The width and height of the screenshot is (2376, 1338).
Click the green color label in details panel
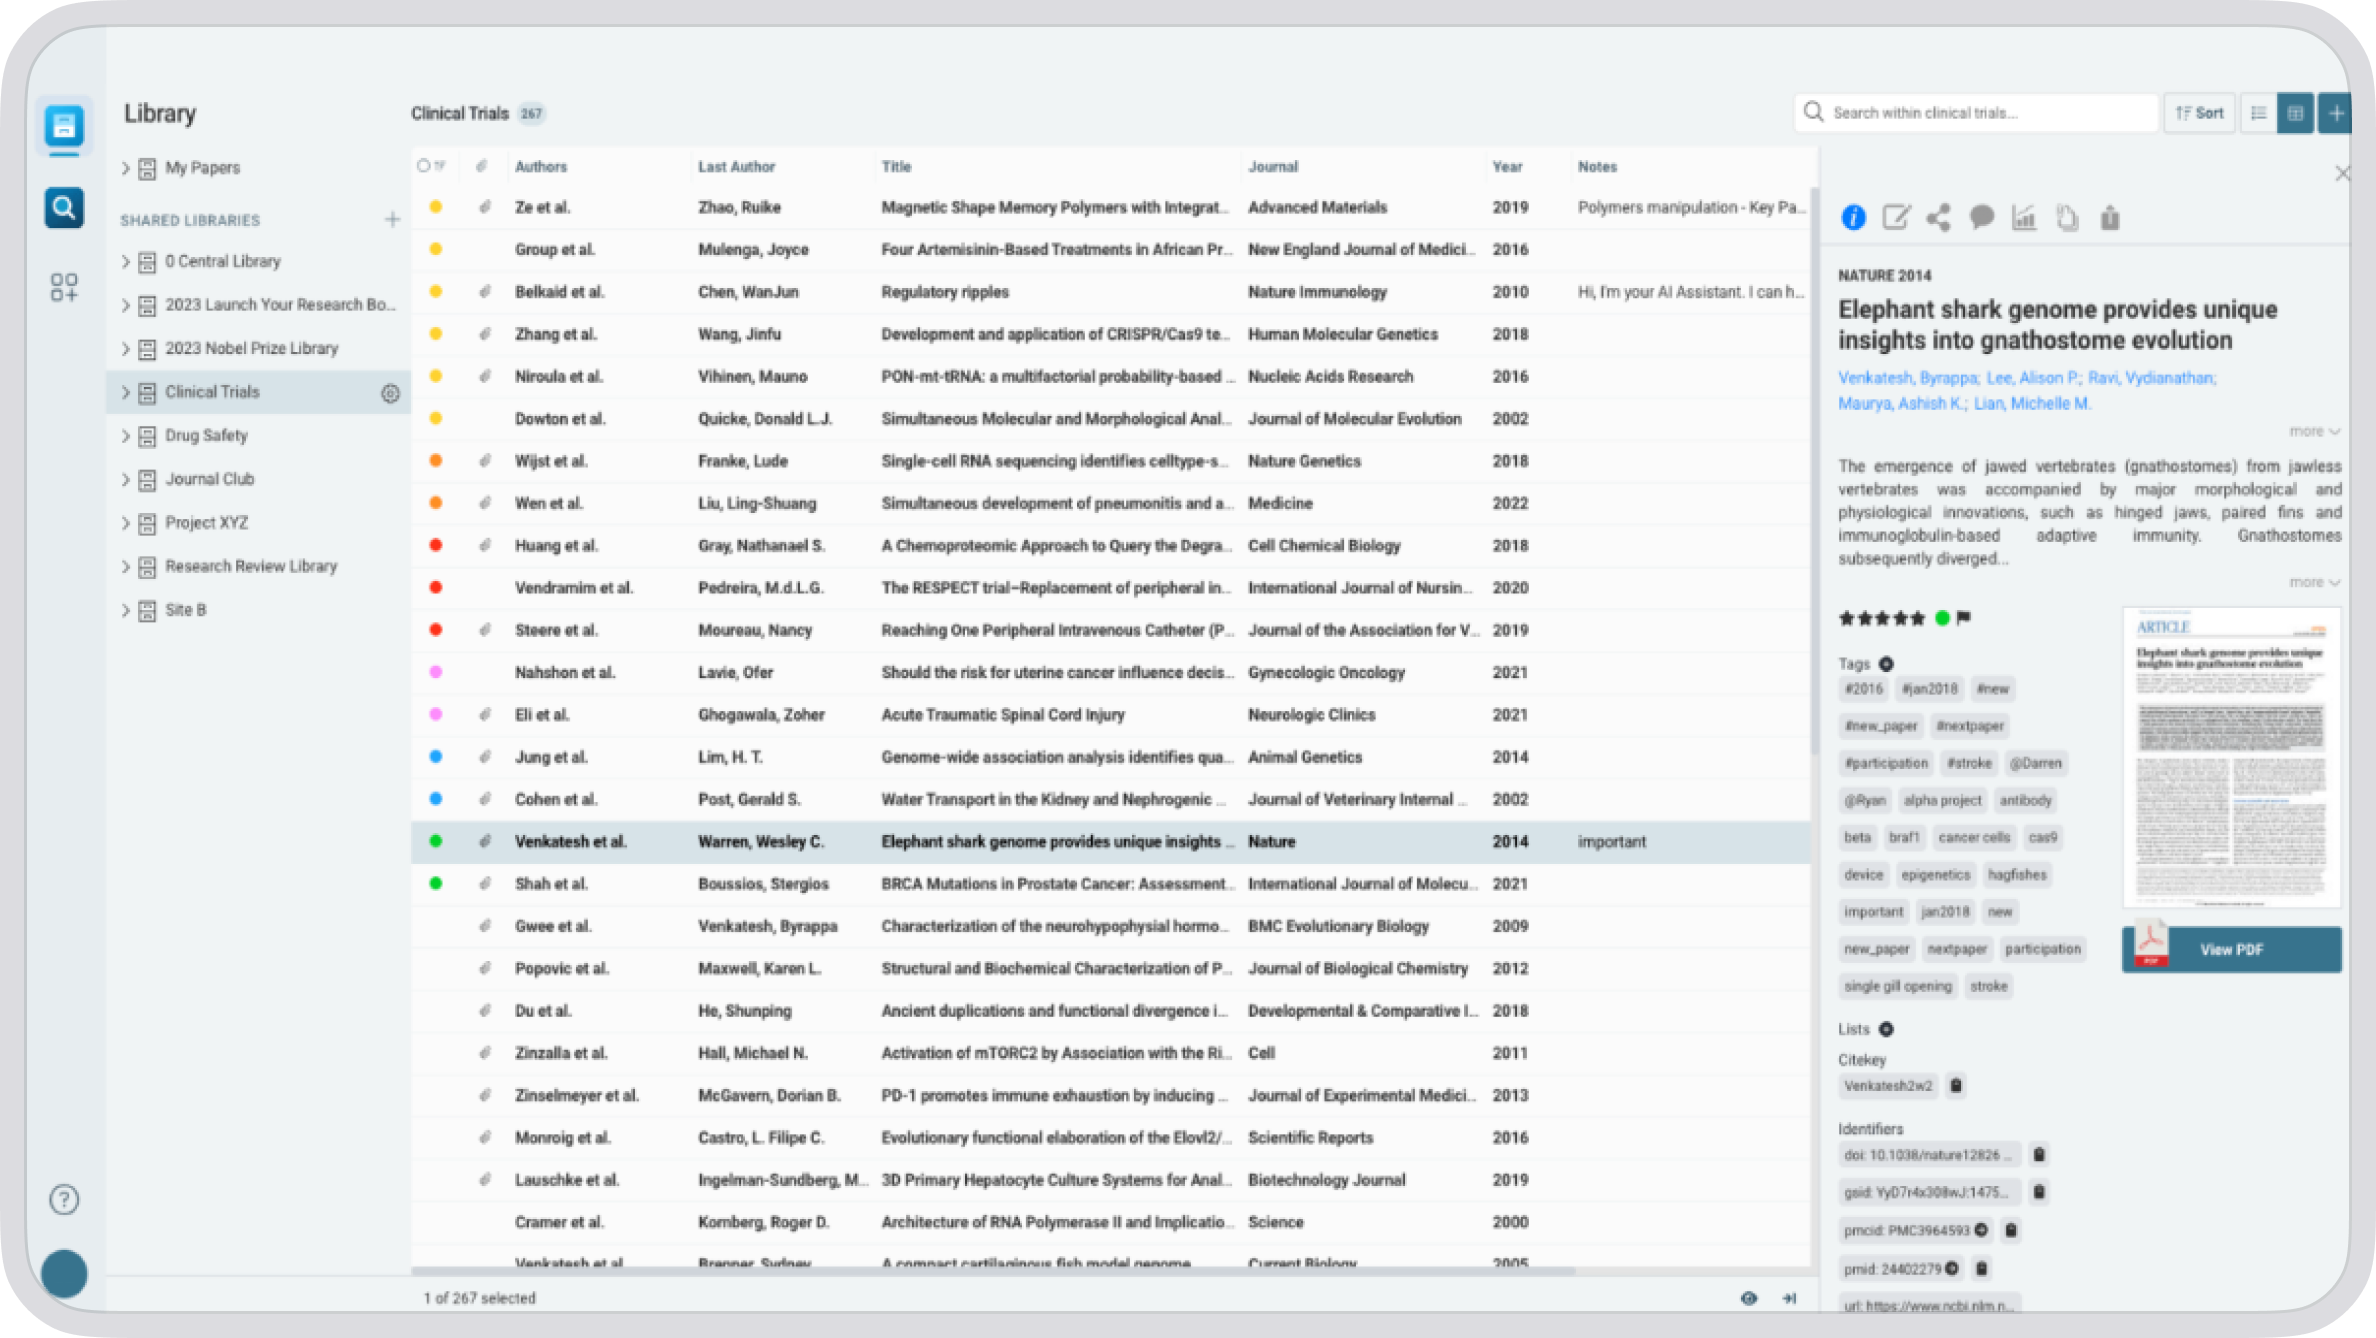click(1942, 618)
